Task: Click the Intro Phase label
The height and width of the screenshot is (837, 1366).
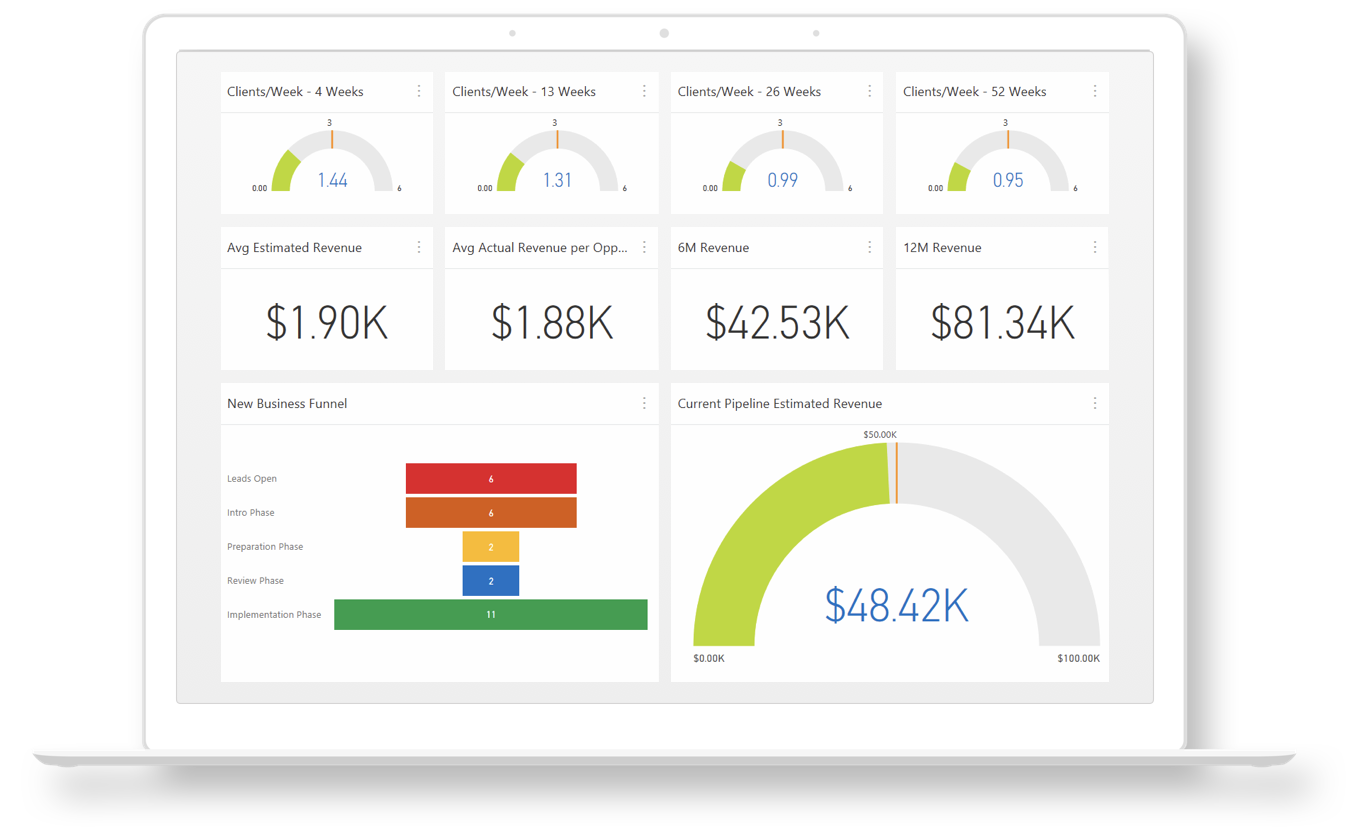Action: click(251, 513)
